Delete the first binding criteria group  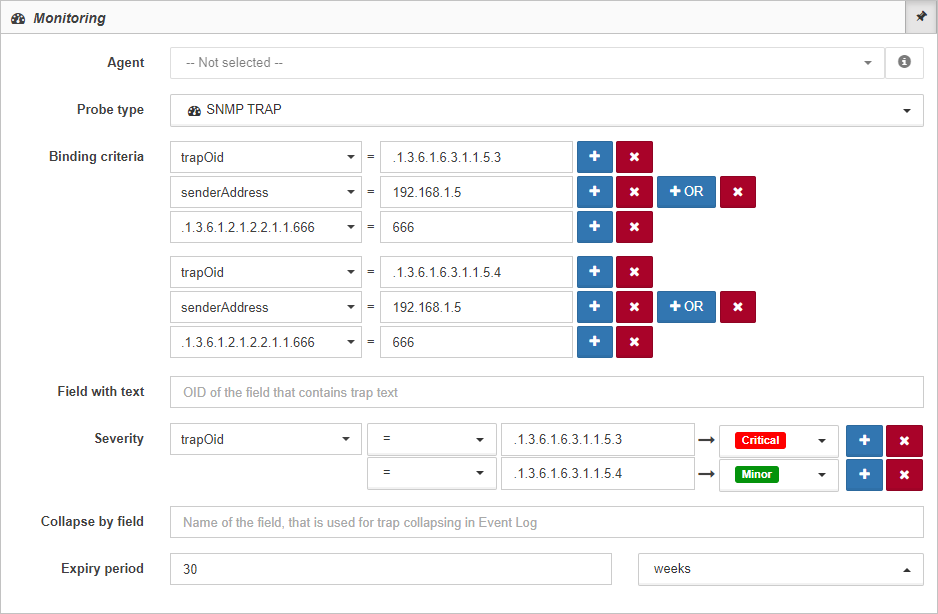pos(738,192)
